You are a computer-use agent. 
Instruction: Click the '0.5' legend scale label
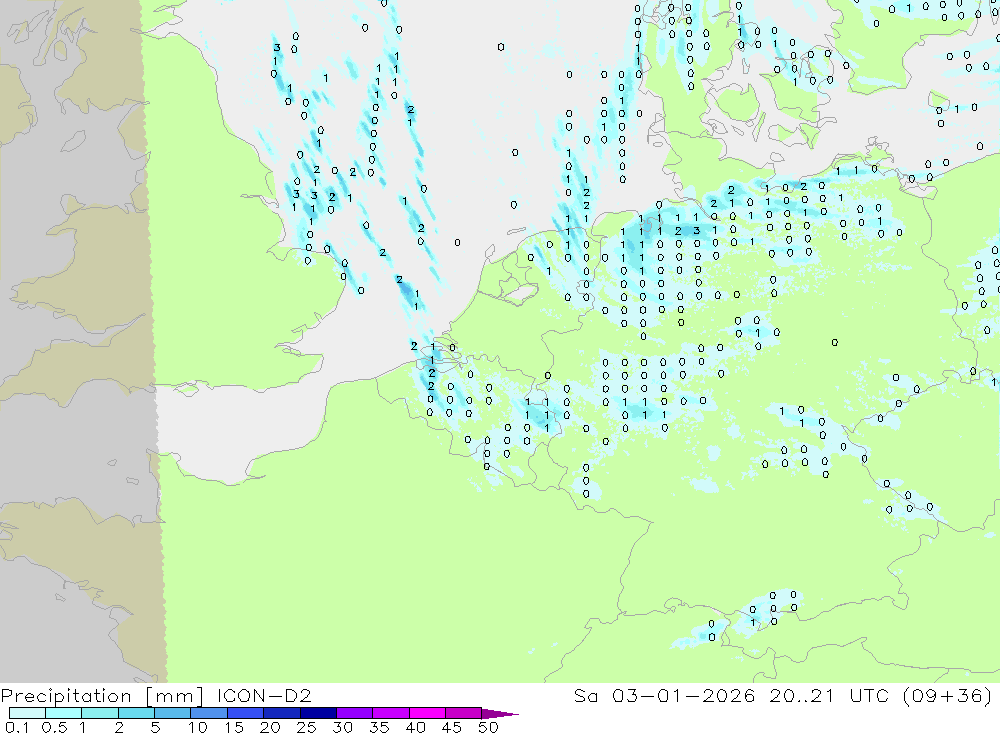(54, 727)
